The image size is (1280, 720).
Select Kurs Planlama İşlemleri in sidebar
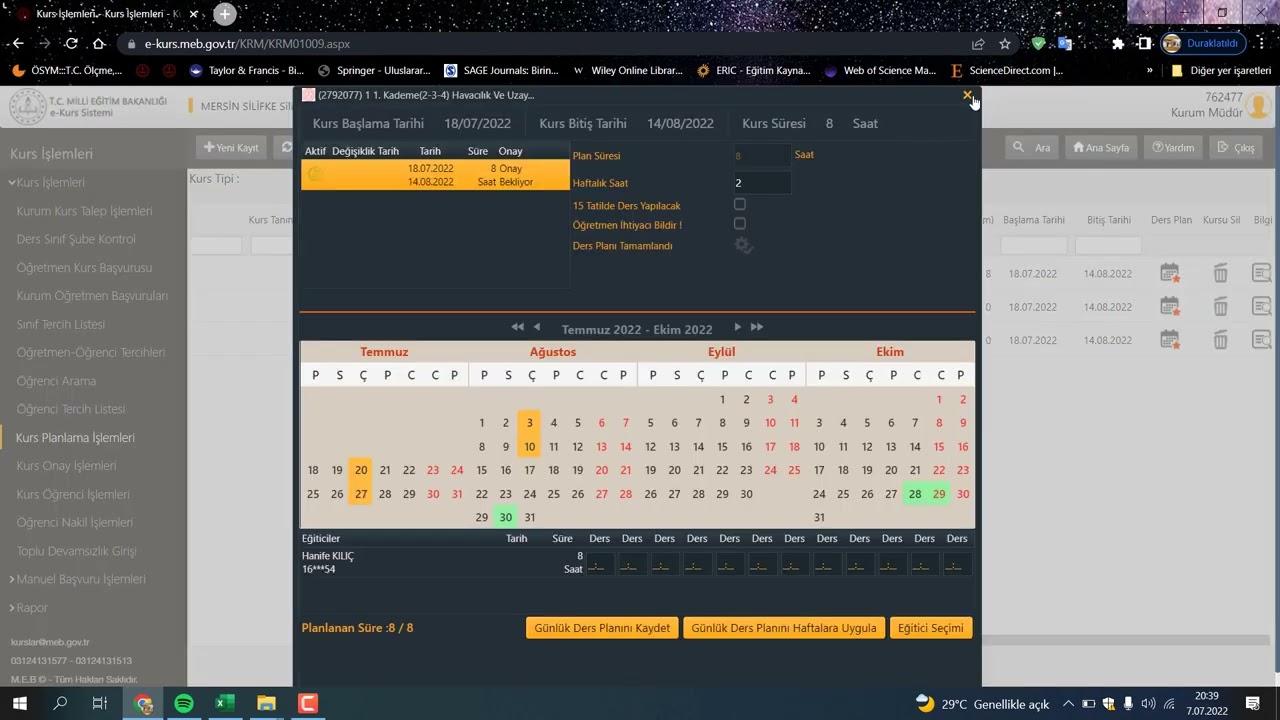coord(75,437)
